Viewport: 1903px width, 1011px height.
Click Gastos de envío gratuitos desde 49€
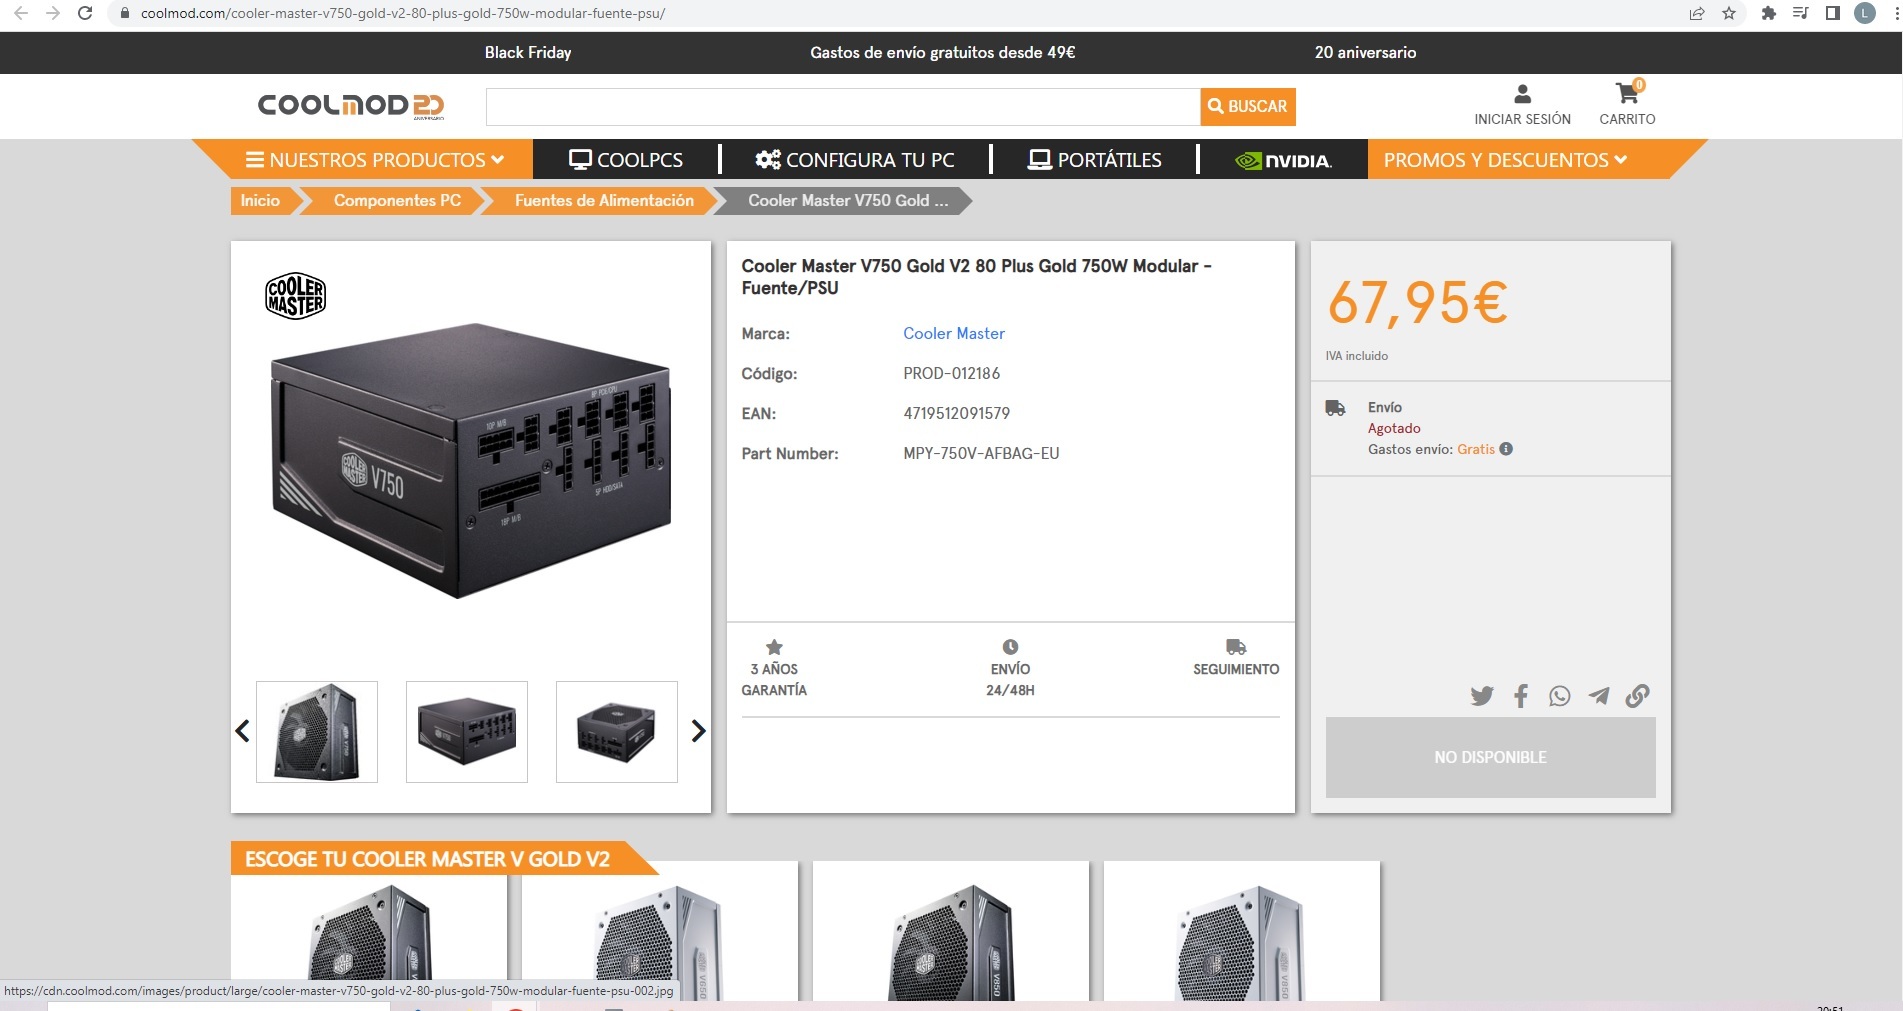coord(942,52)
